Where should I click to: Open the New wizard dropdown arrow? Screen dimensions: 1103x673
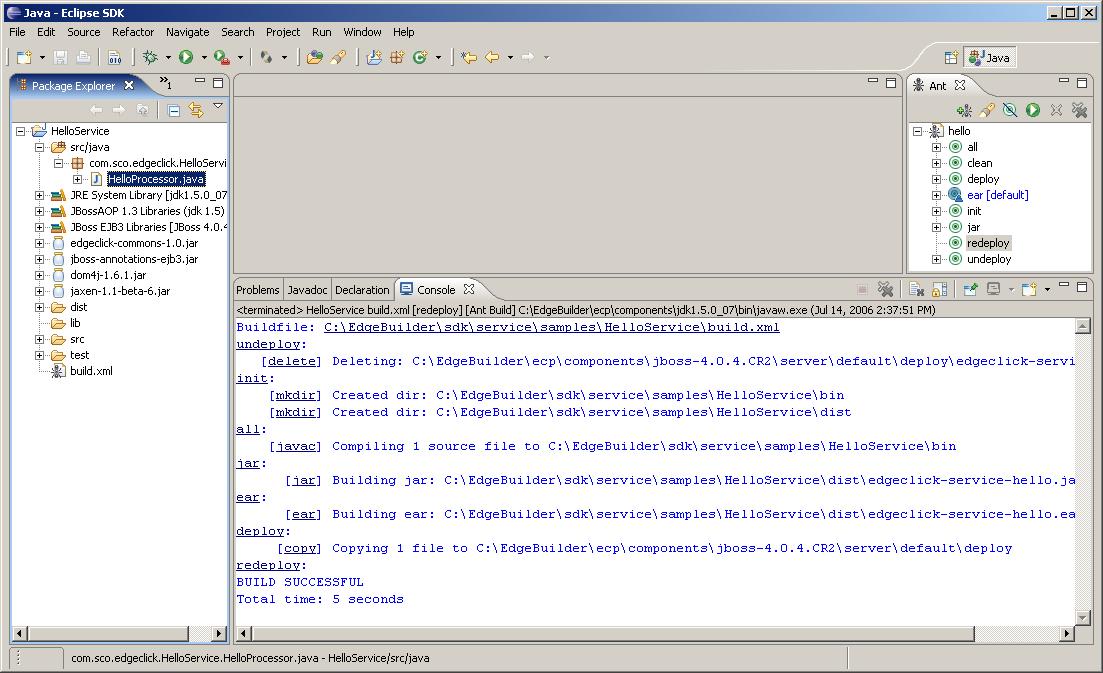click(42, 58)
